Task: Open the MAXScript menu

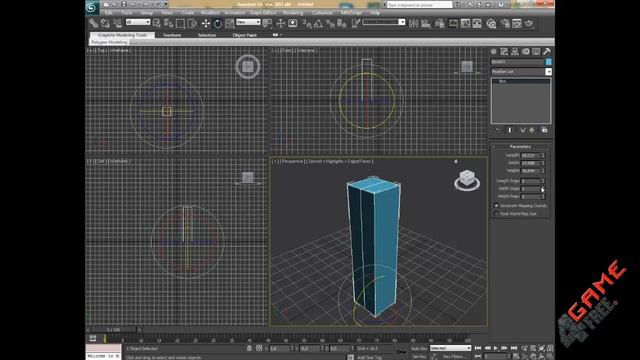Action: point(351,13)
